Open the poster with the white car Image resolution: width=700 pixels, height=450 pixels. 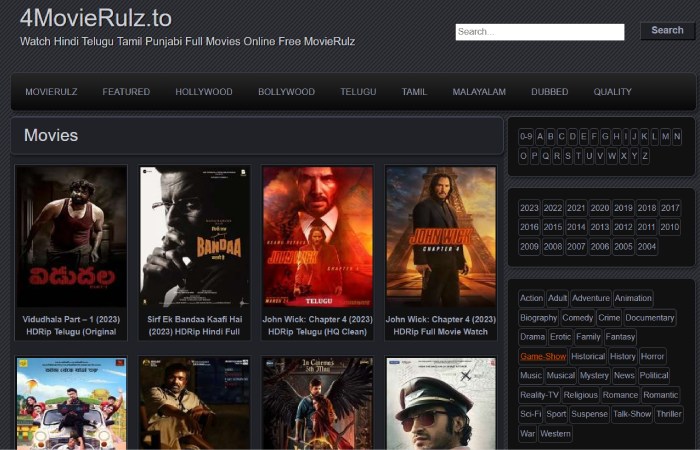pos(71,403)
